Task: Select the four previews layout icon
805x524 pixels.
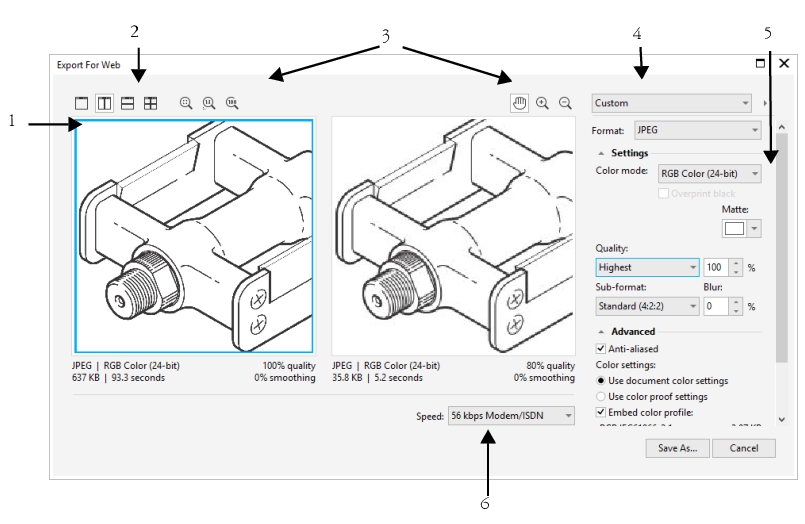Action: pyautogui.click(x=150, y=103)
